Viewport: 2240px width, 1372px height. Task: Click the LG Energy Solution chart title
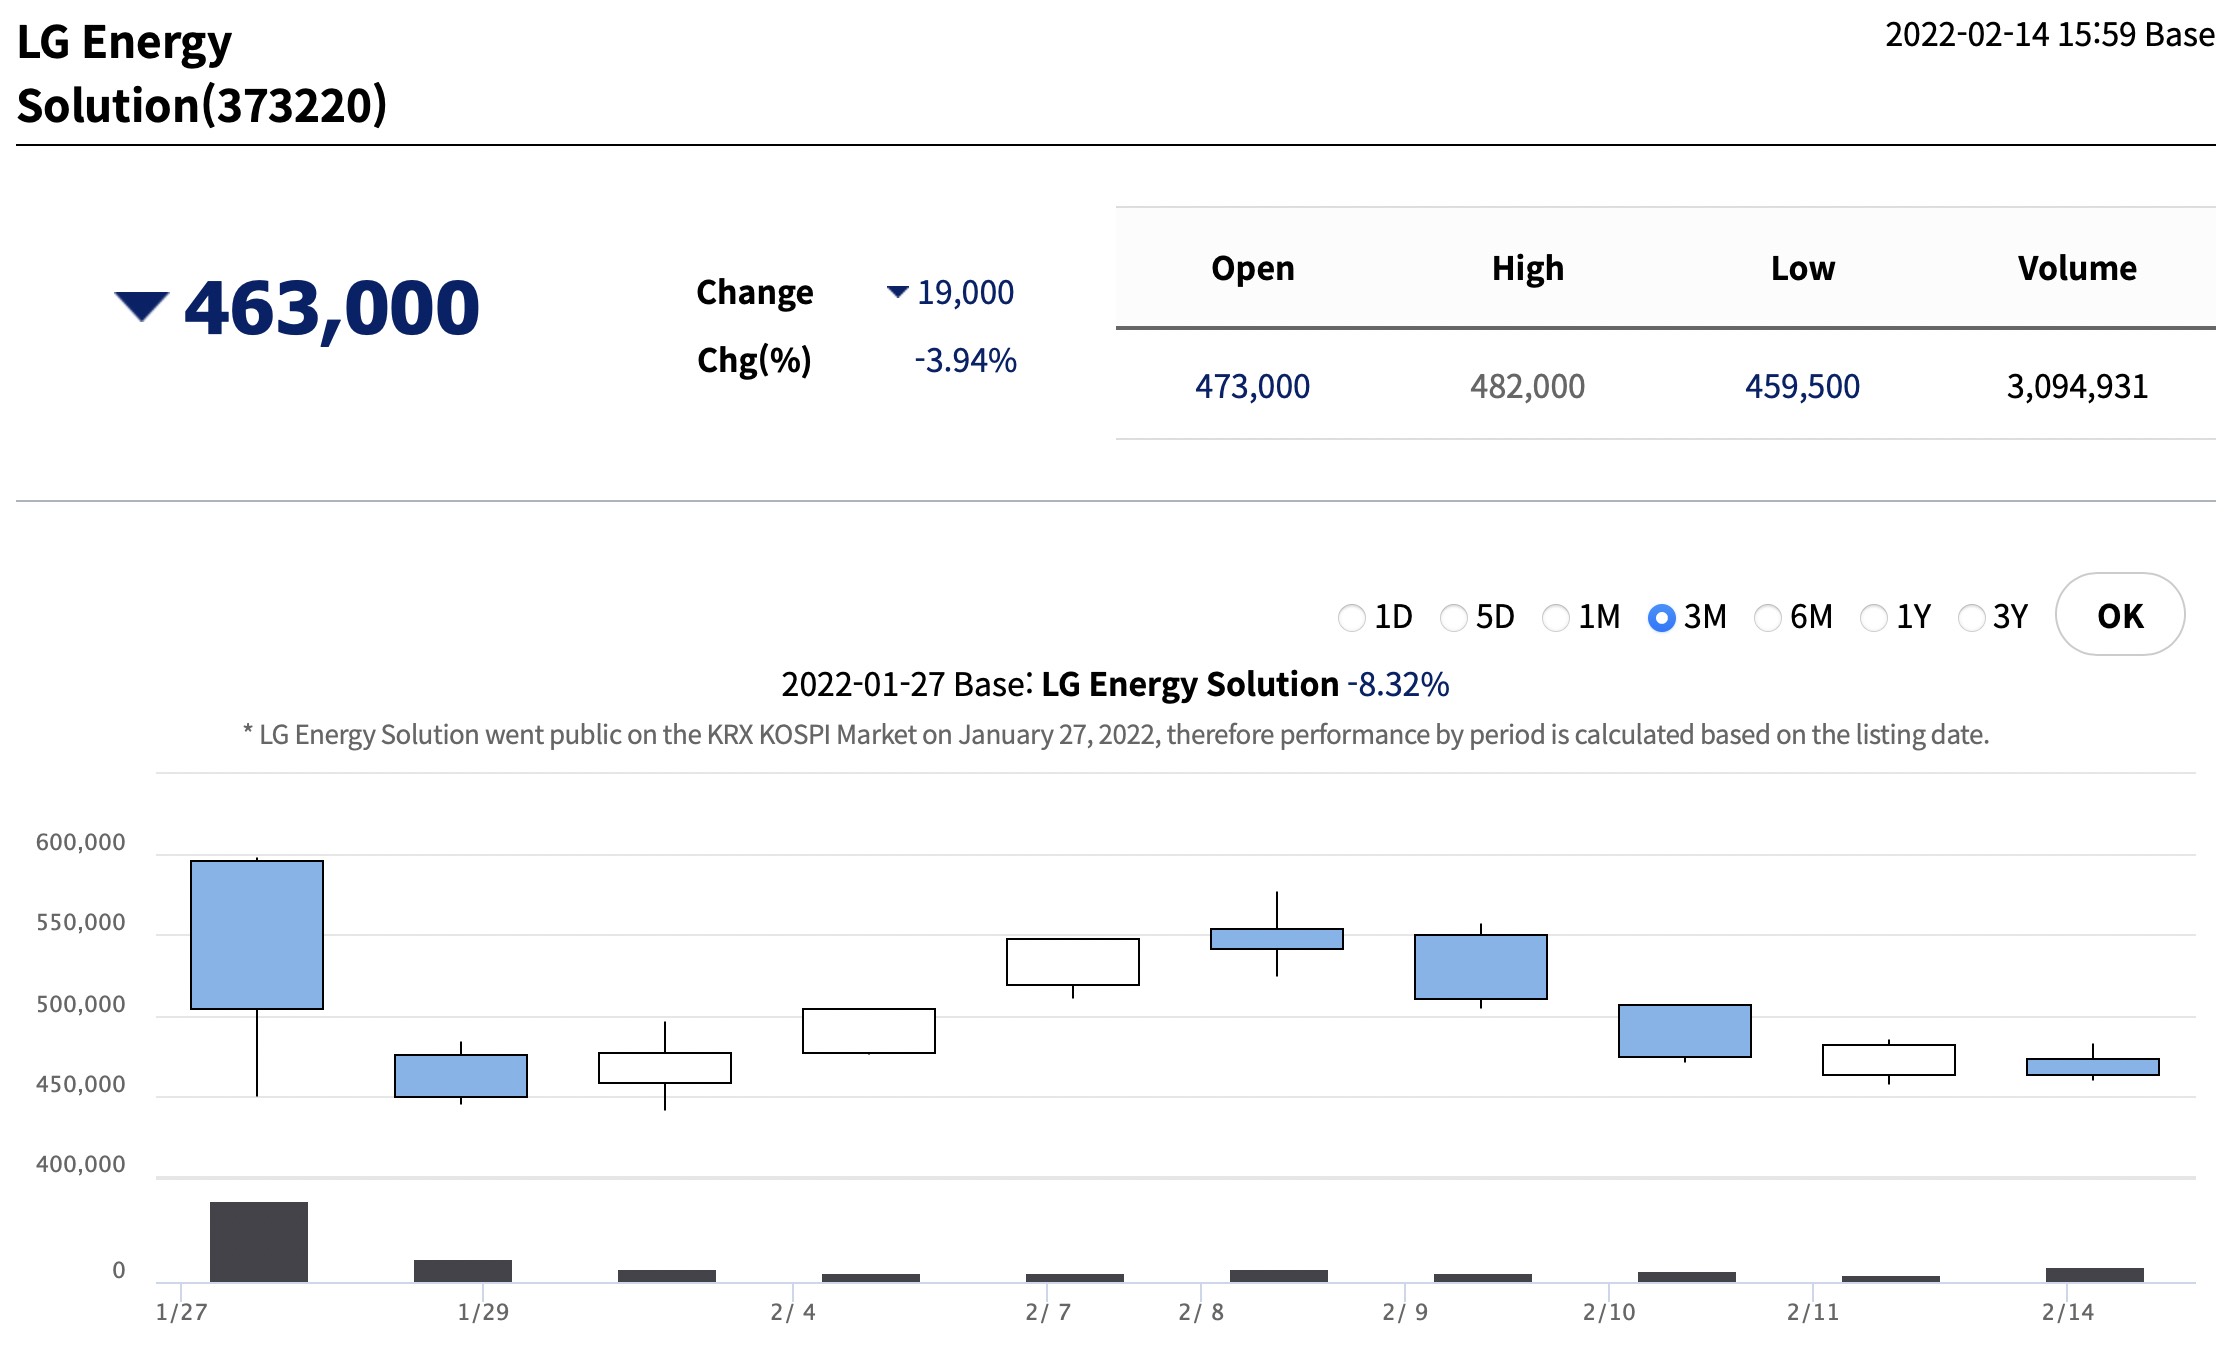(x=1189, y=684)
